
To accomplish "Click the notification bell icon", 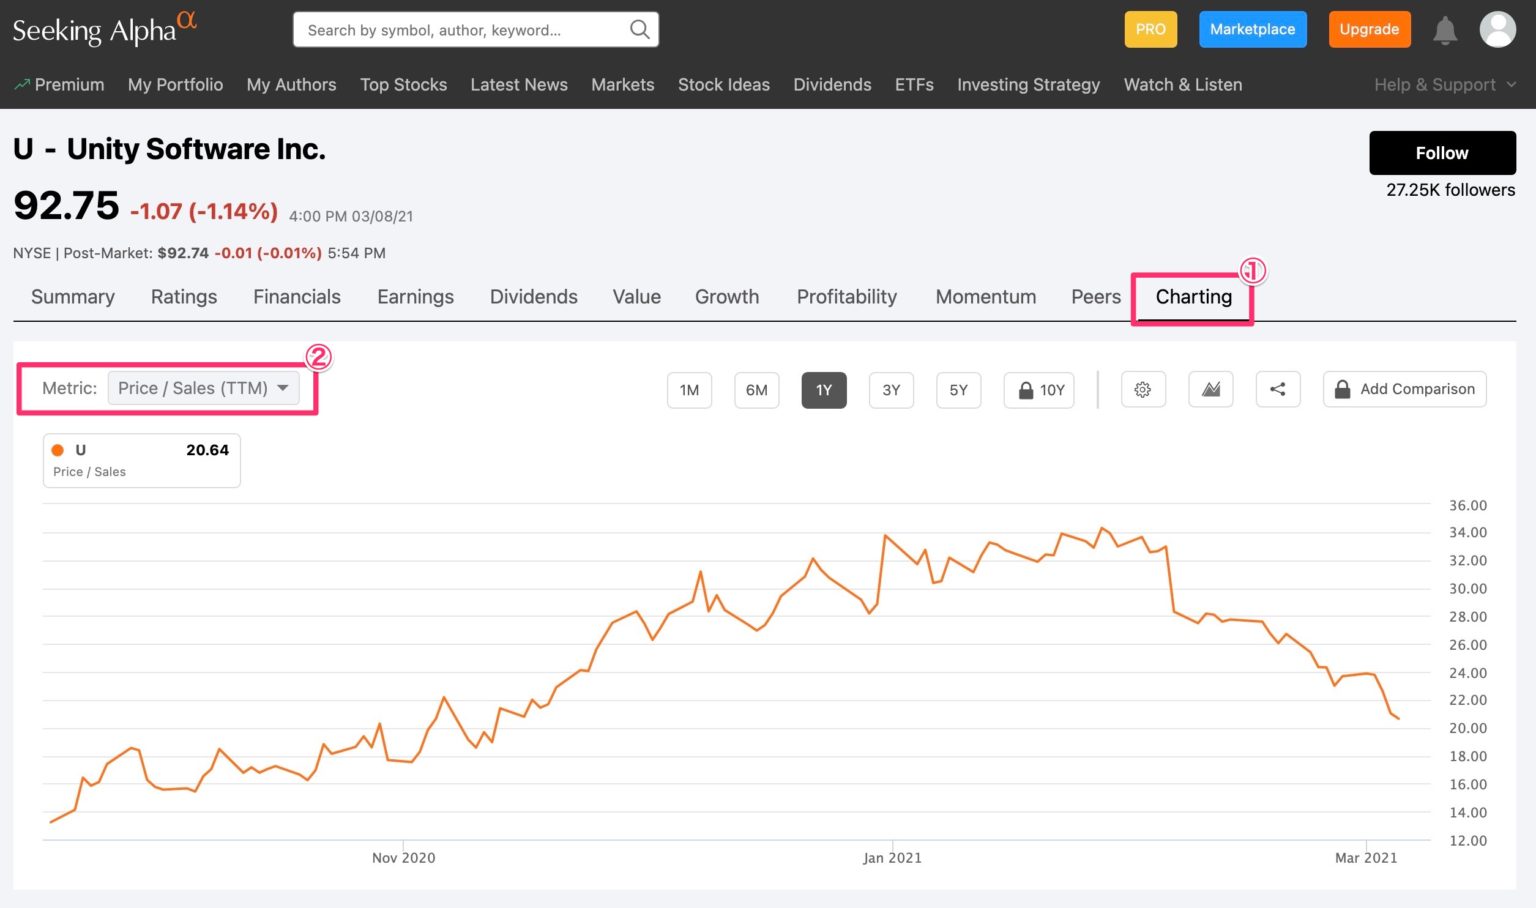I will pos(1444,30).
